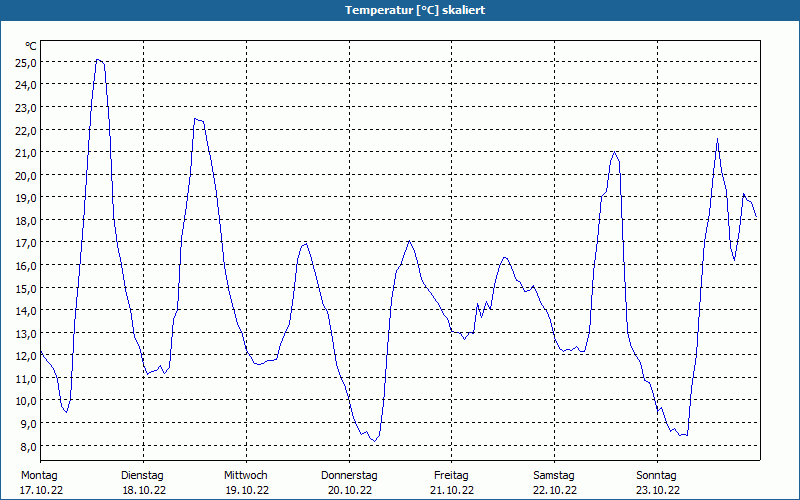Click the date 20.10.22 below the chart
This screenshot has width=800, height=500.
click(x=350, y=490)
